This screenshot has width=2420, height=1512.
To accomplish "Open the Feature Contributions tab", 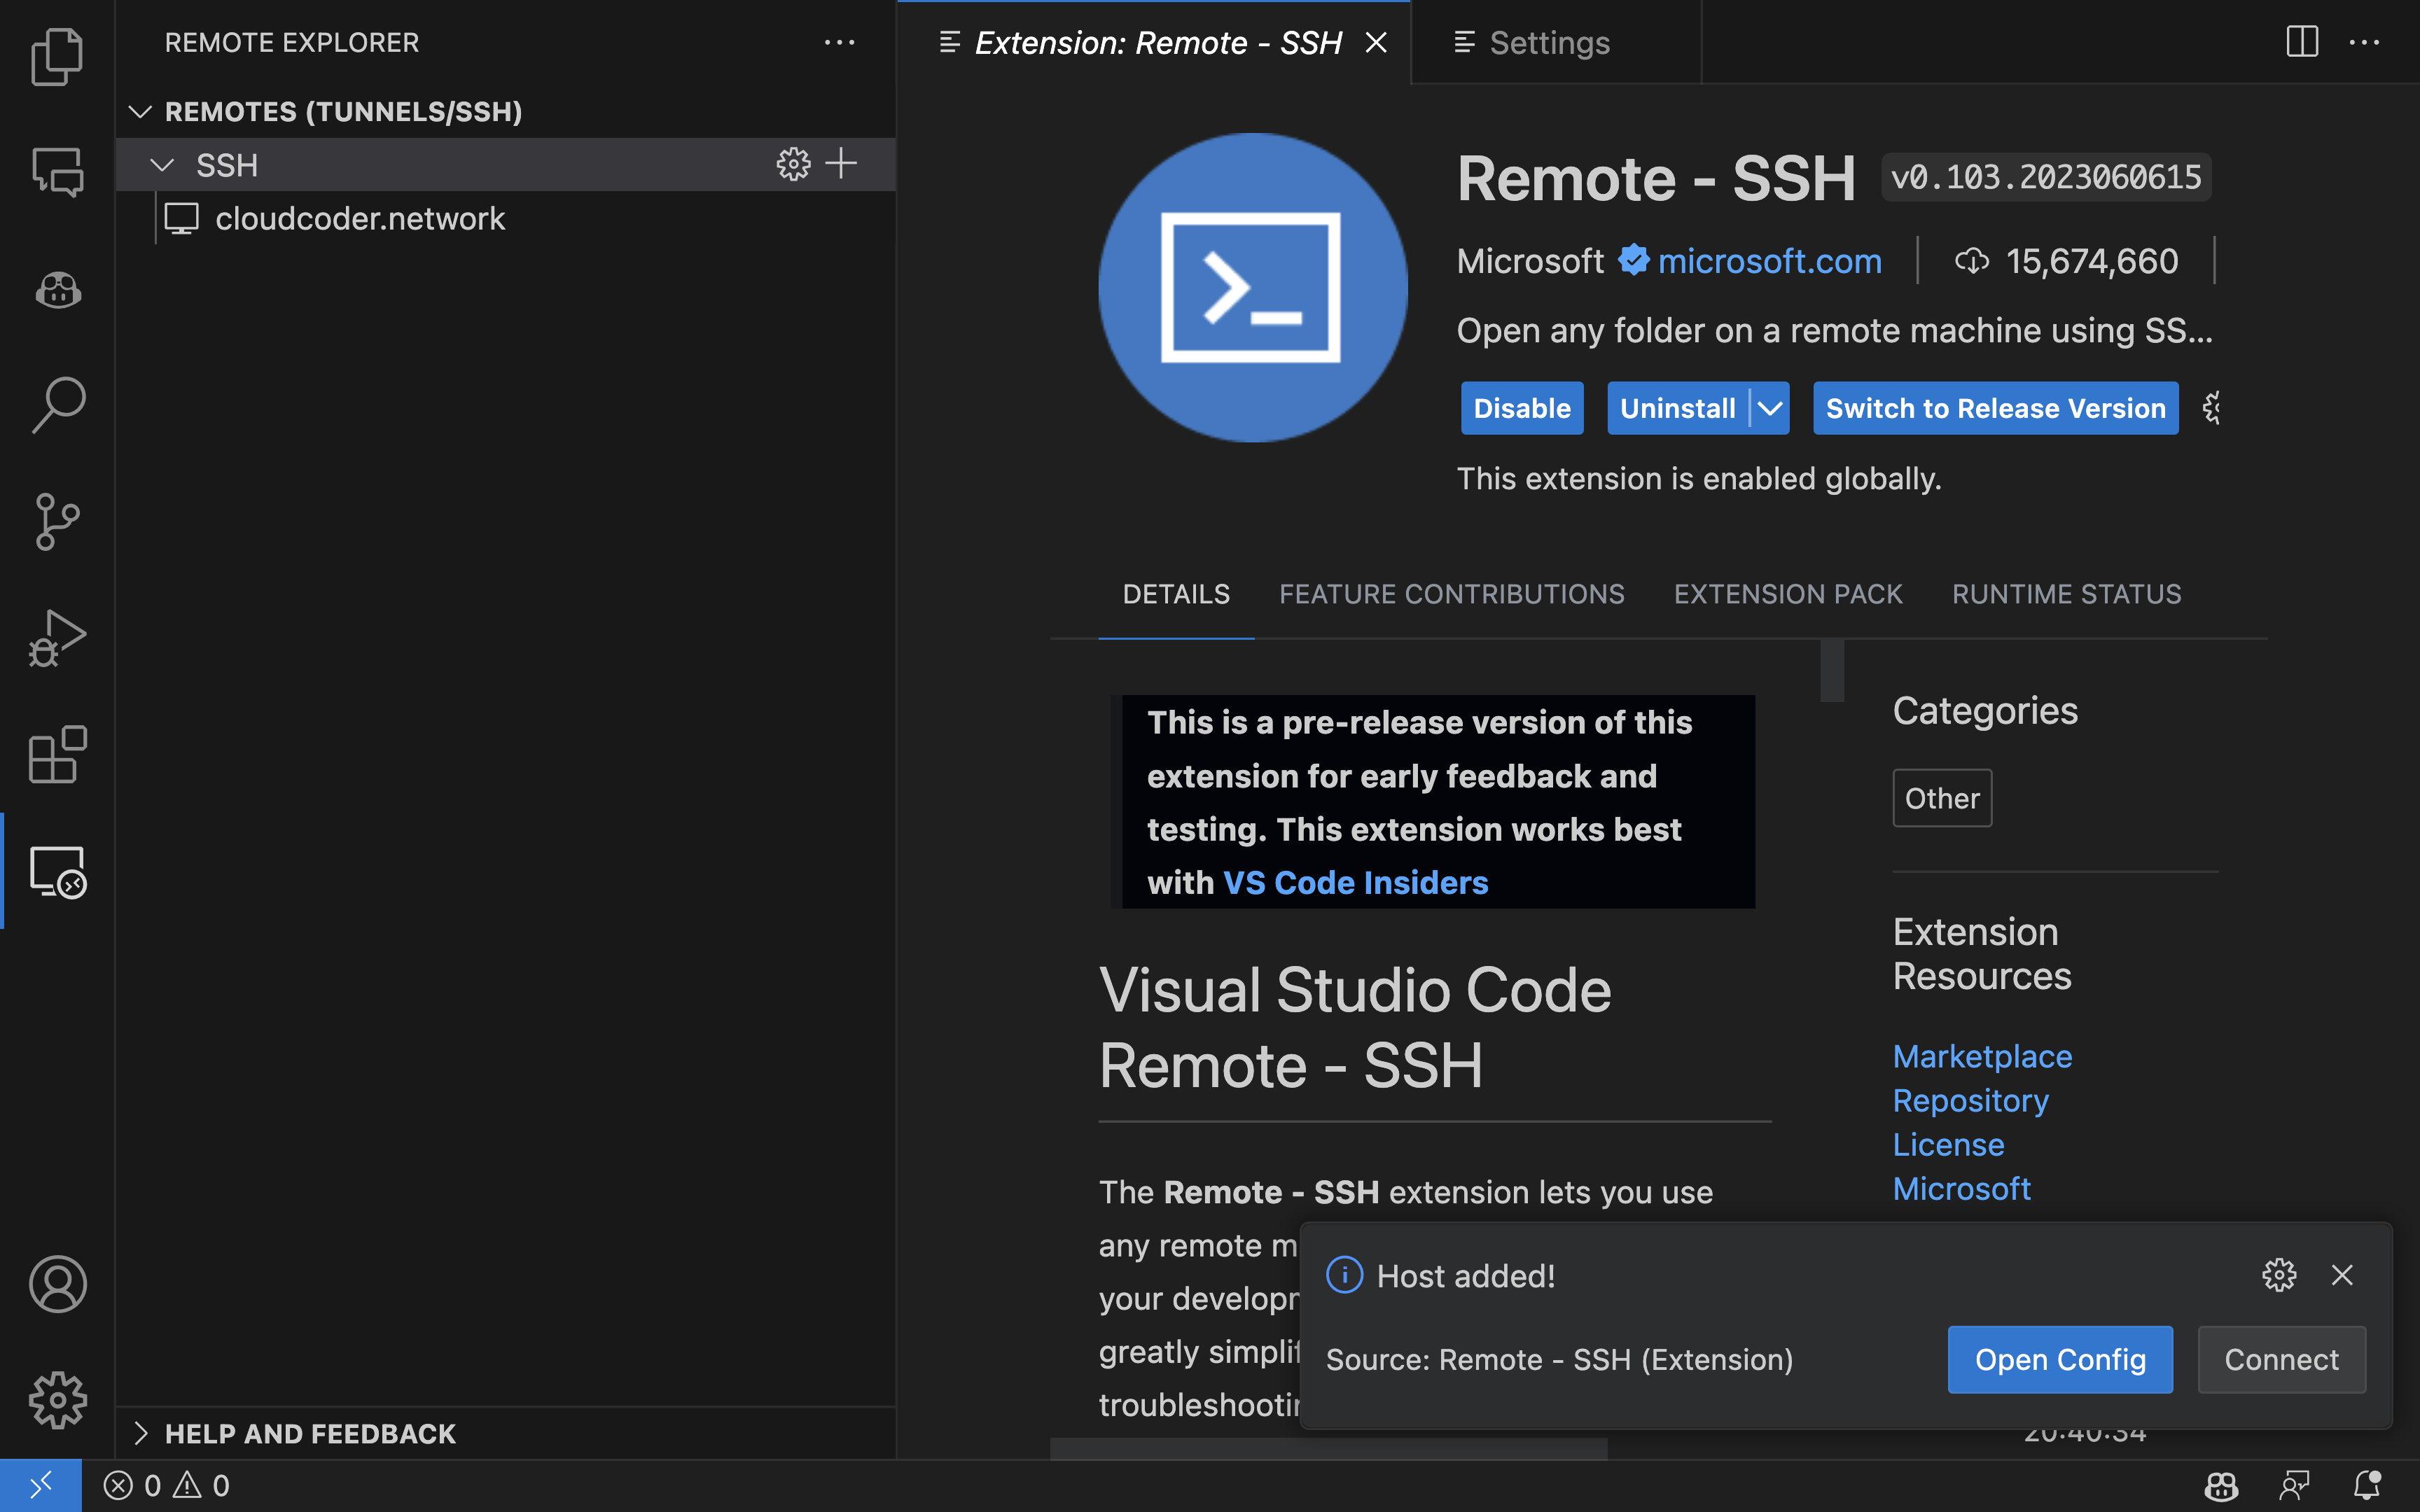I will click(x=1452, y=594).
